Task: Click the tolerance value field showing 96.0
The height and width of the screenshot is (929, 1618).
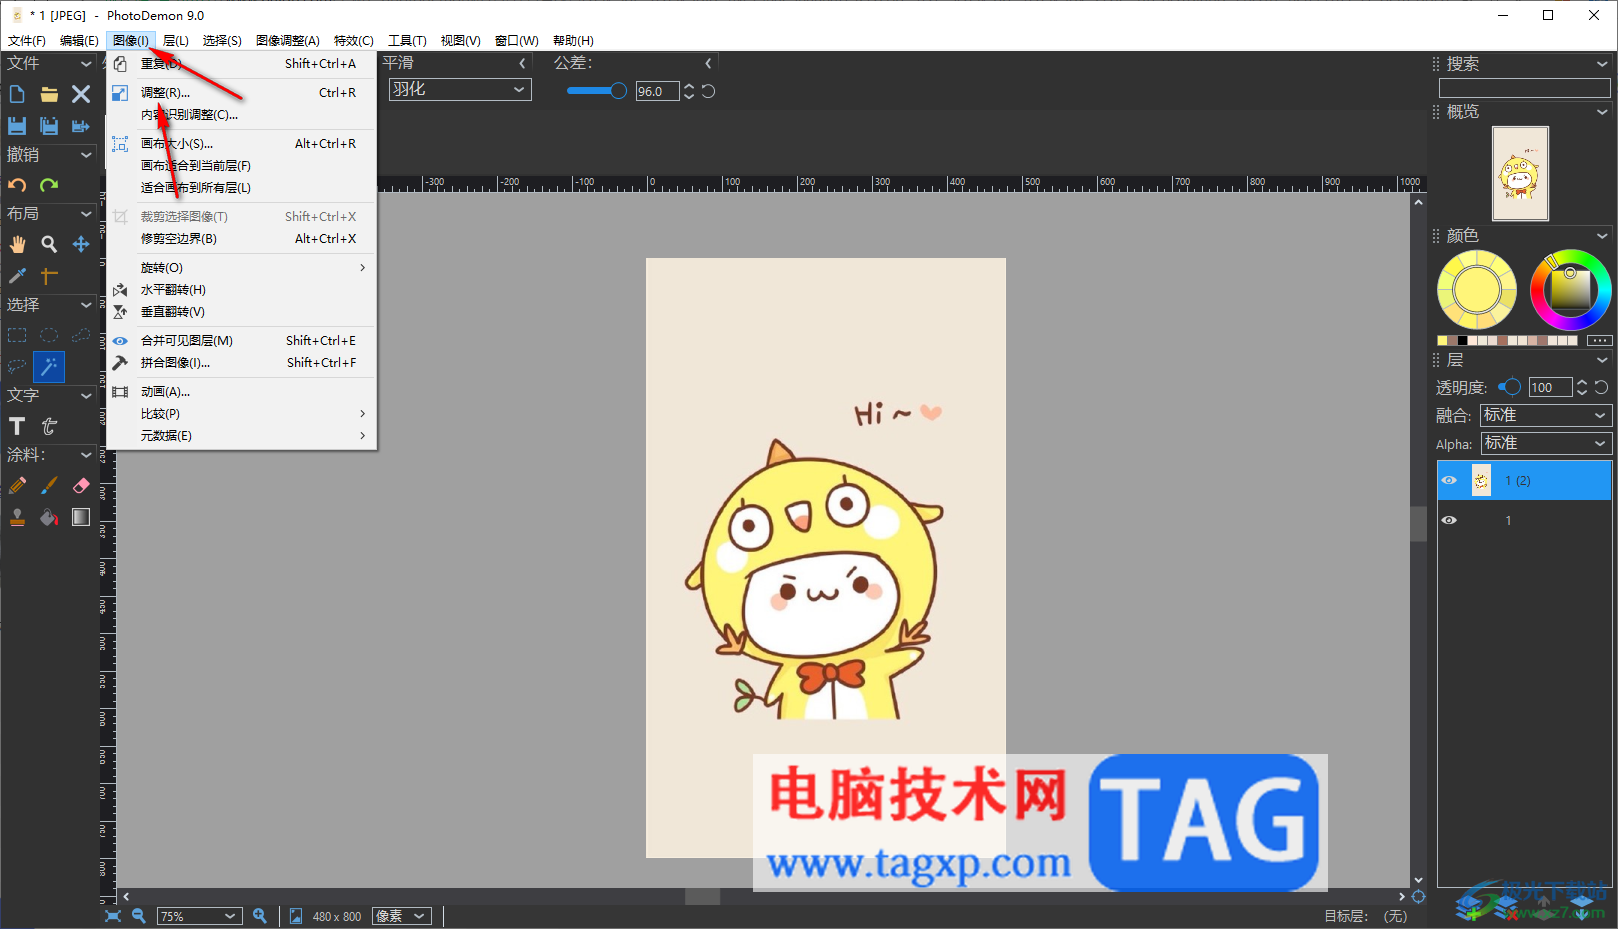Action: 657,91
